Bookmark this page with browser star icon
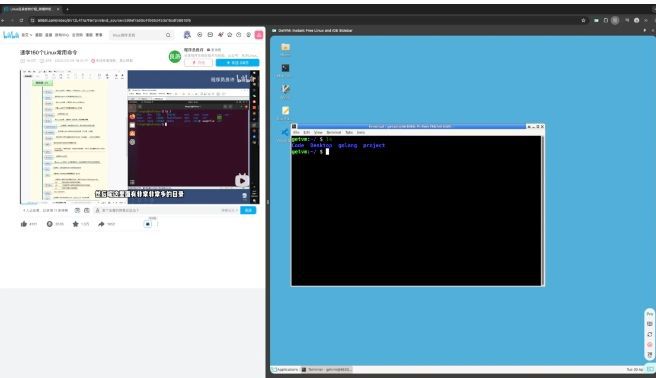Screen dimensions: 656x378 (583, 20)
